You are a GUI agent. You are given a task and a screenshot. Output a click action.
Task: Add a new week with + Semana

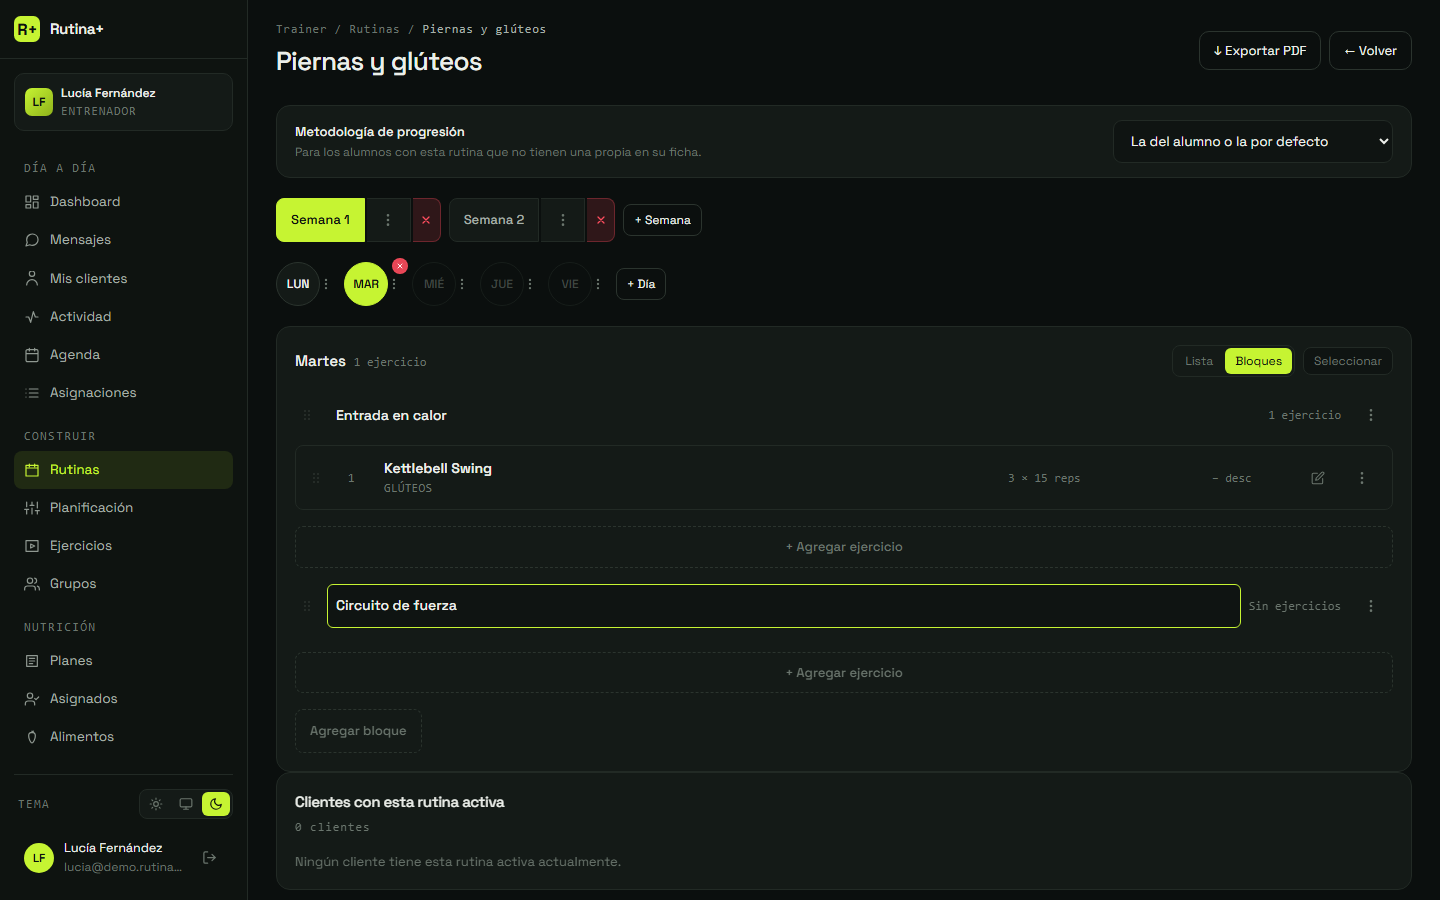[662, 220]
